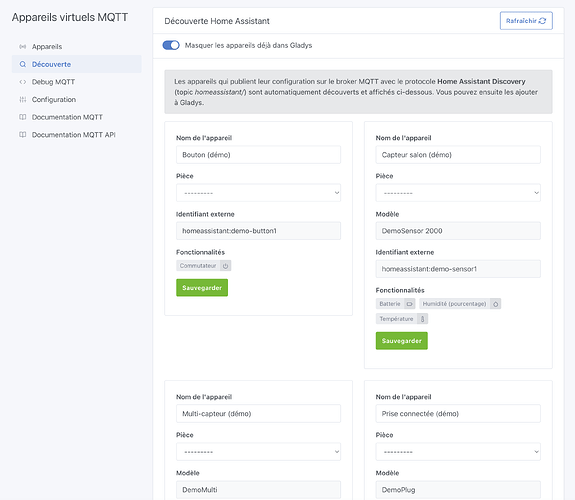575x500 pixels.
Task: Click the radio icon beside Appareils
Action: click(x=23, y=47)
